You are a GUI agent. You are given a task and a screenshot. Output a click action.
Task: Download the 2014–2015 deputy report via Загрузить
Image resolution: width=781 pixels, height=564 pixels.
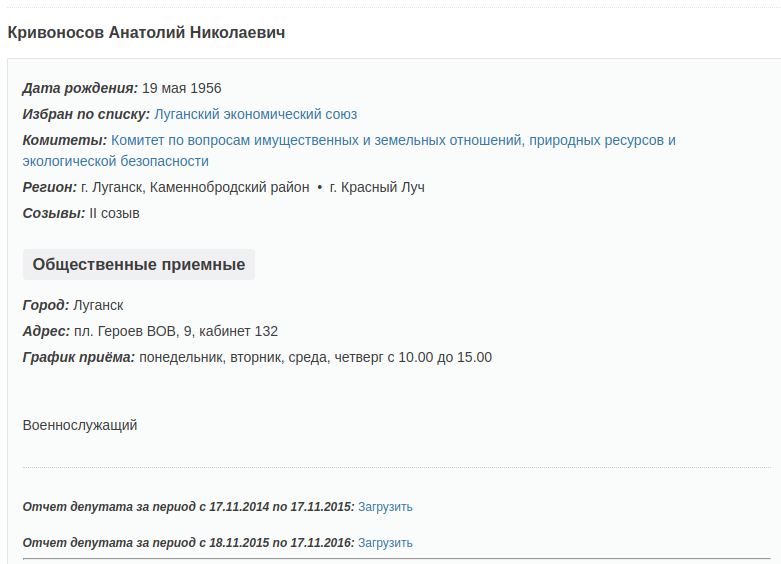click(x=385, y=507)
